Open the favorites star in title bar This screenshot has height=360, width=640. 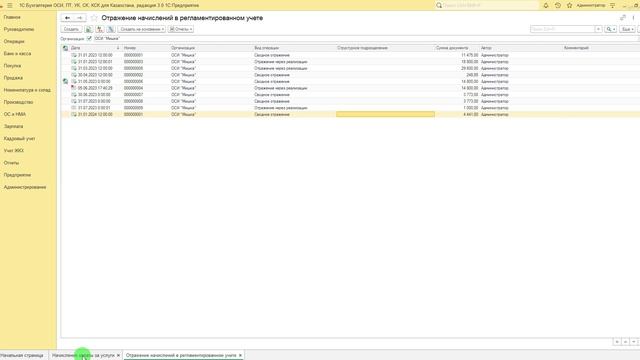[569, 5]
